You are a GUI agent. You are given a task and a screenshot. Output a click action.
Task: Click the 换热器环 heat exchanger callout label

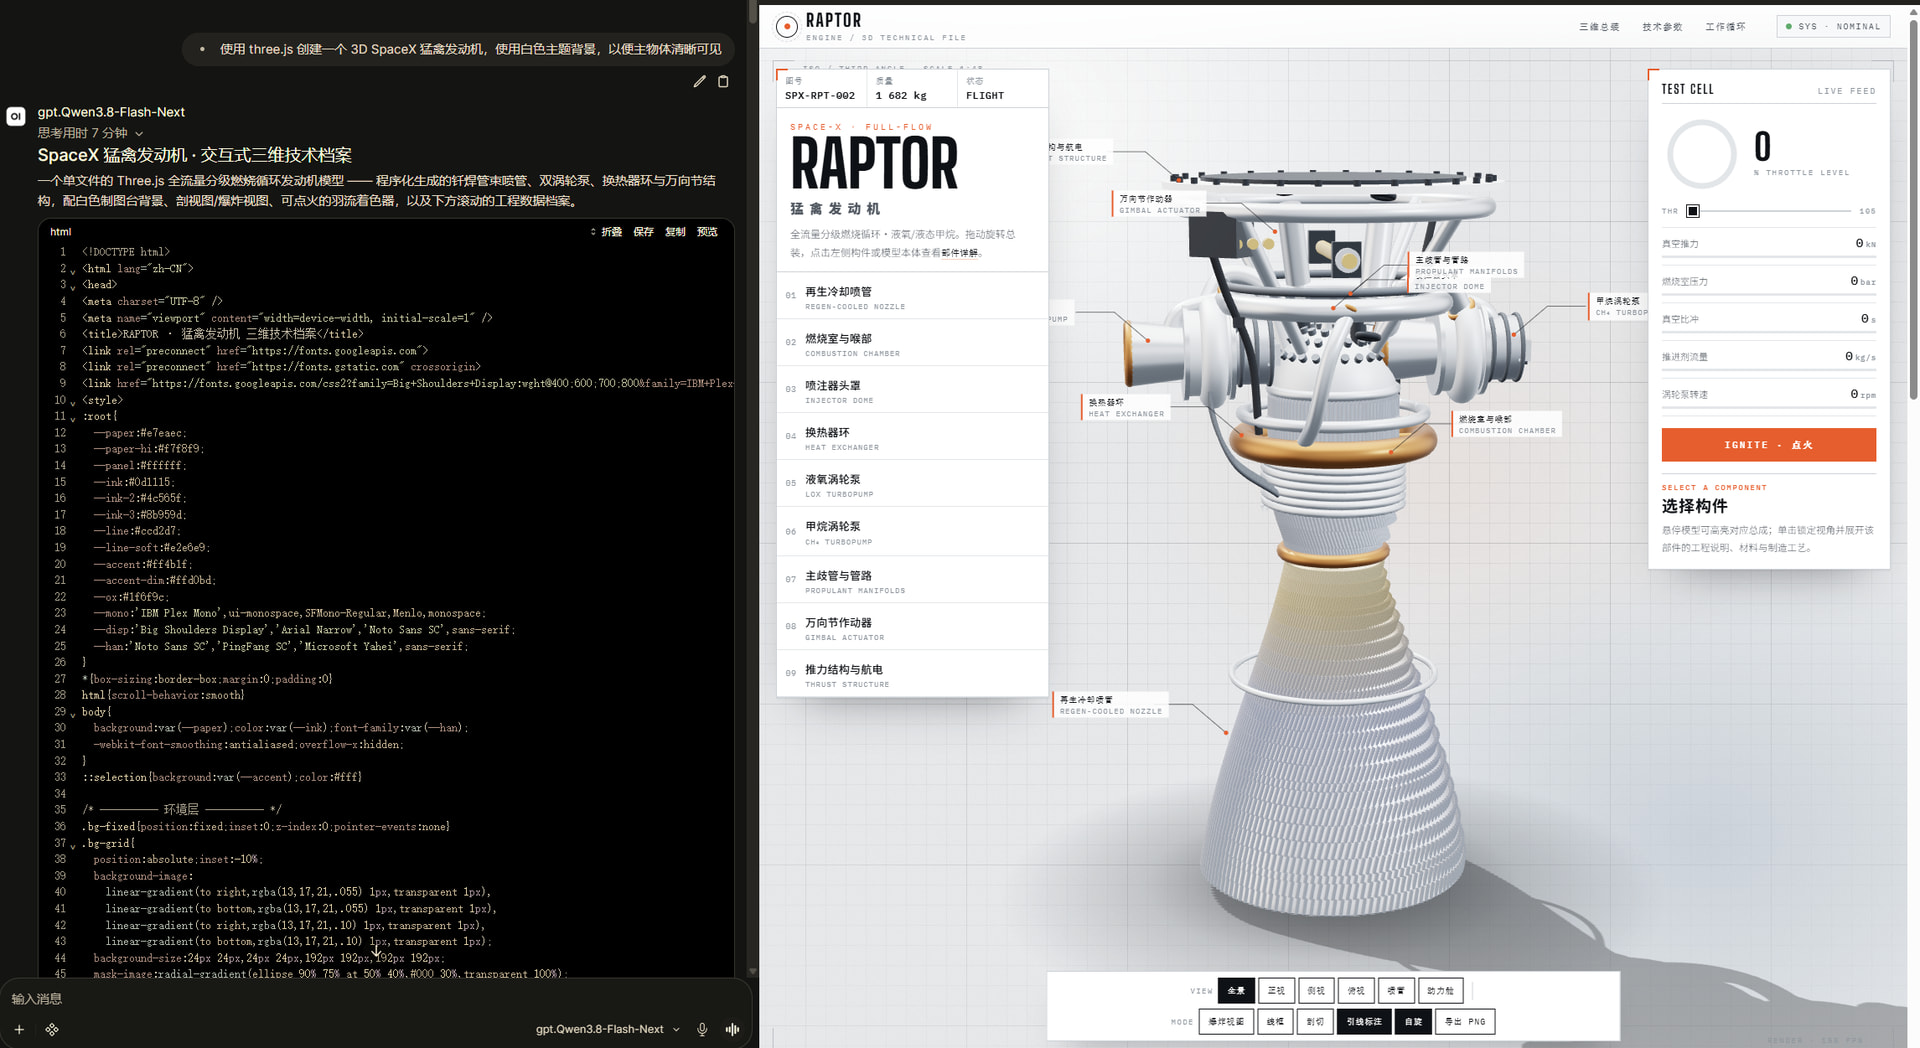click(1126, 407)
